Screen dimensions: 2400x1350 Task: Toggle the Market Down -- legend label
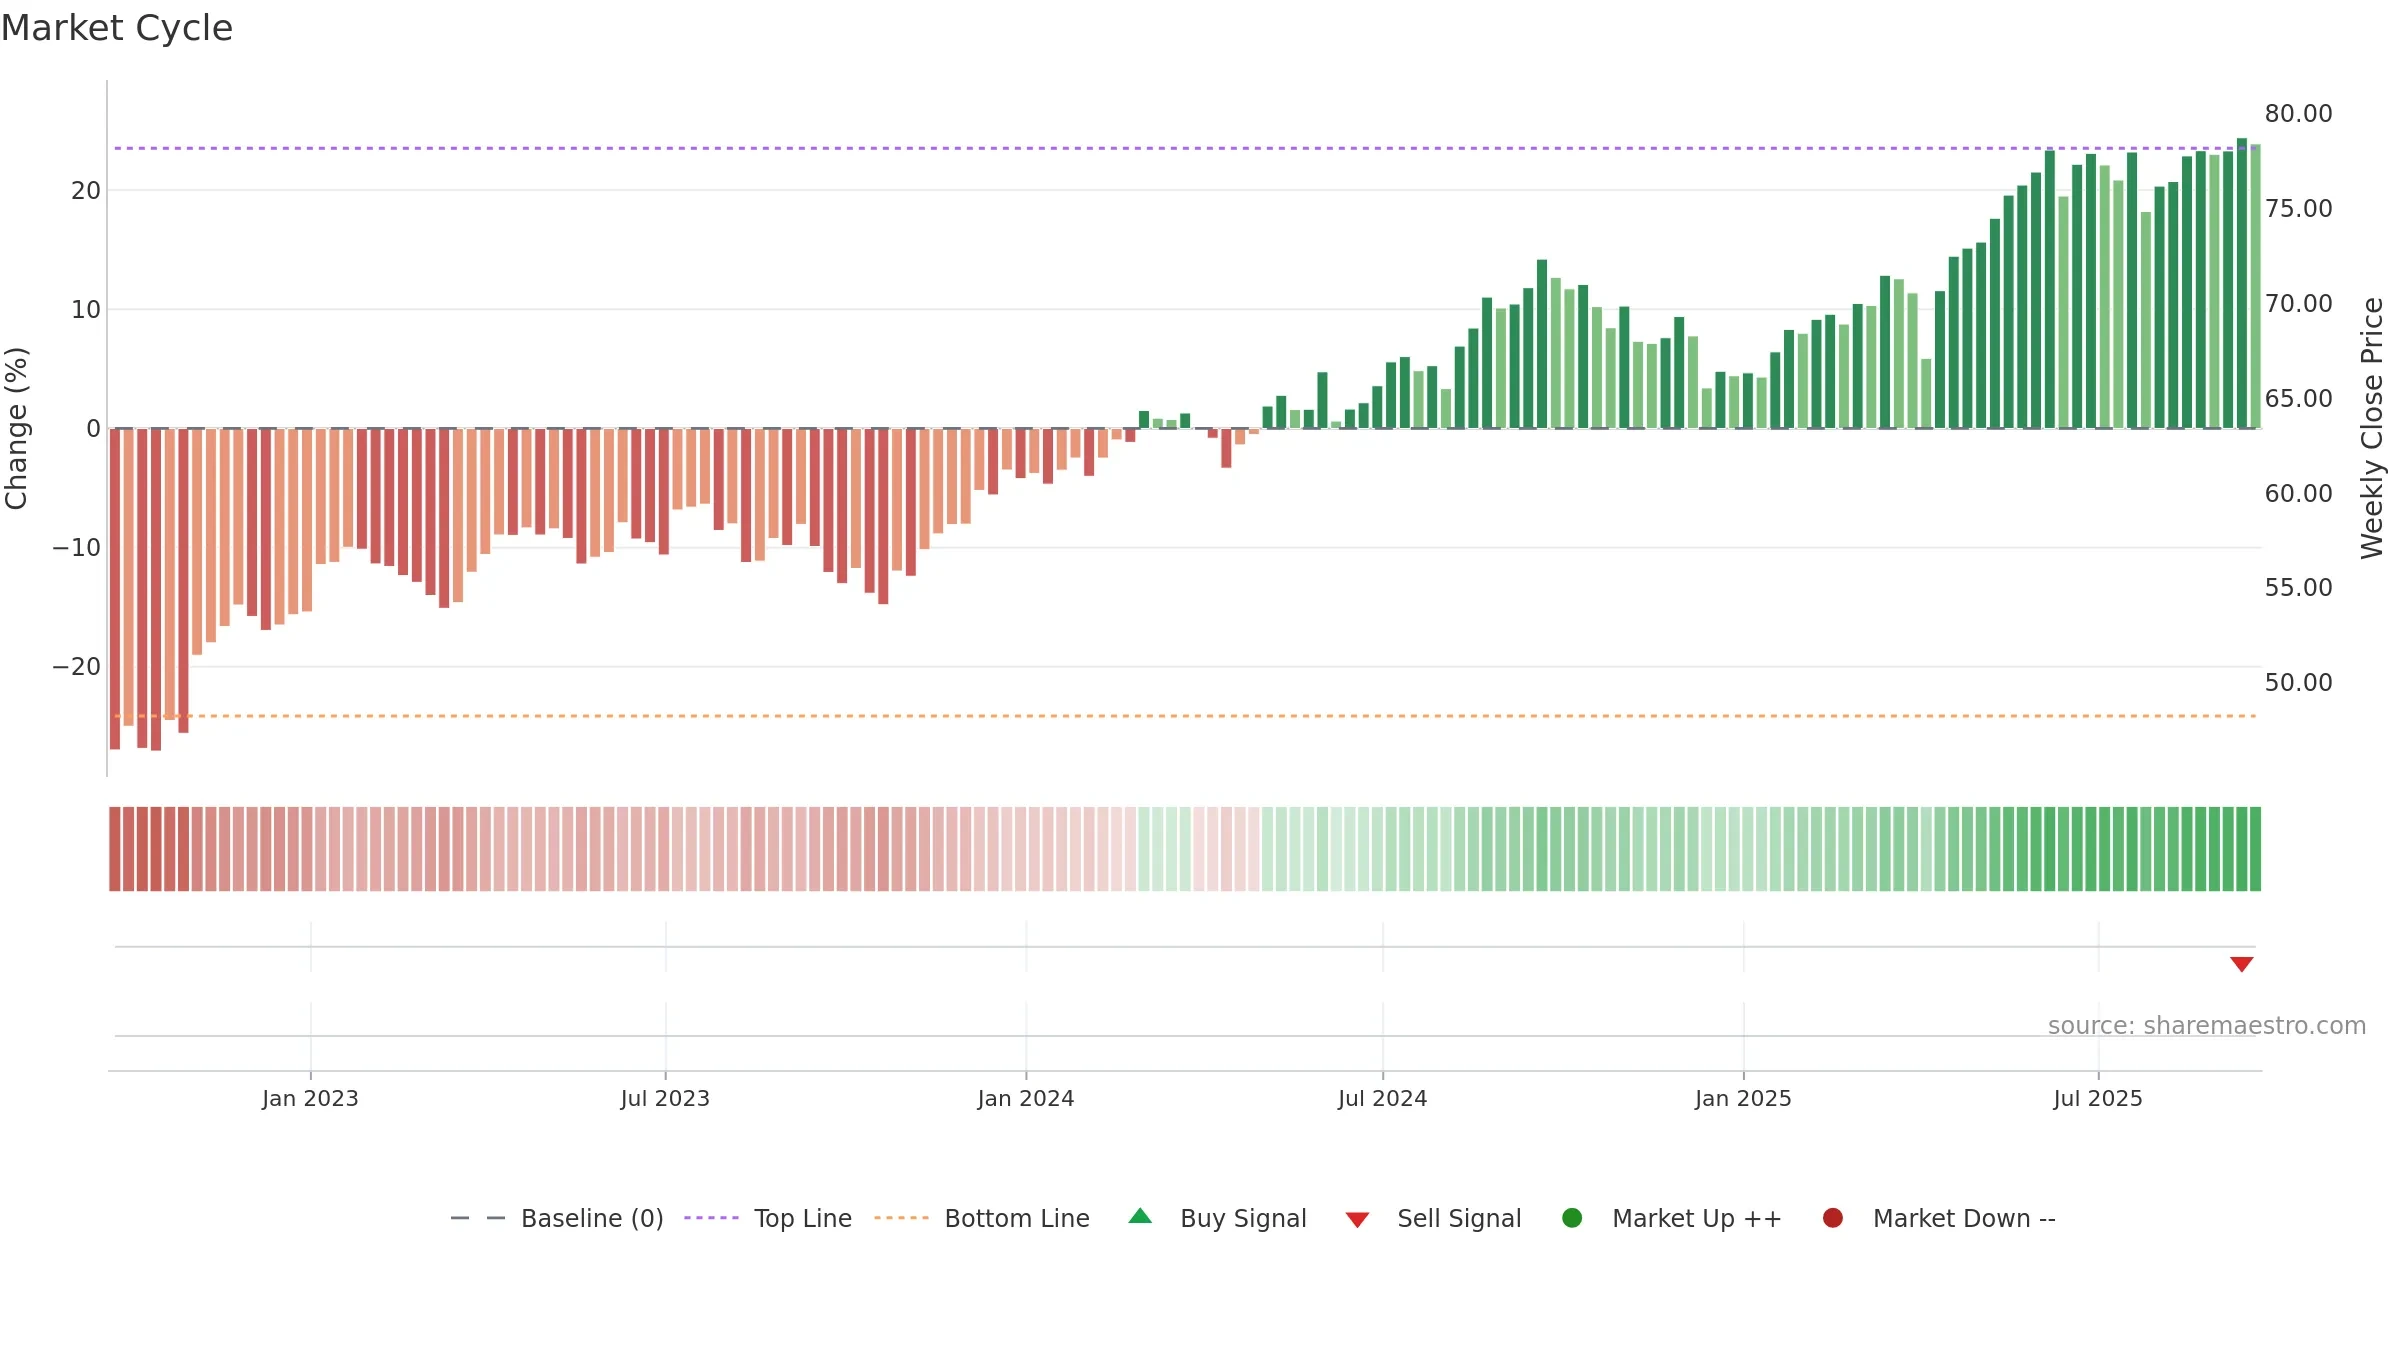tap(1964, 1218)
